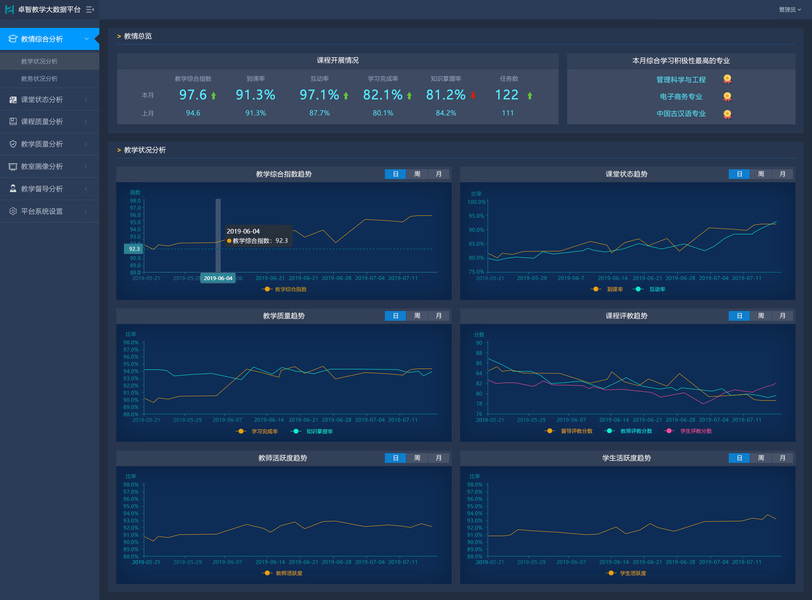Click the 教学状况分析 section heading

pos(145,150)
